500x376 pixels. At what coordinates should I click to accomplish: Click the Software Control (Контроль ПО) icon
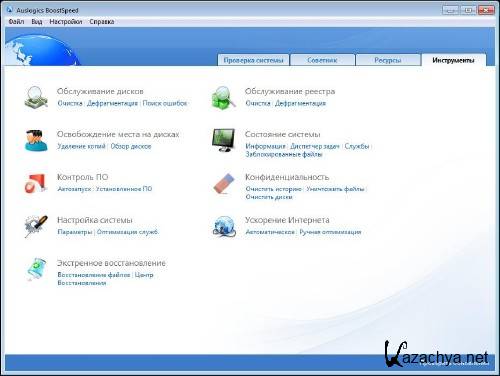coord(36,183)
